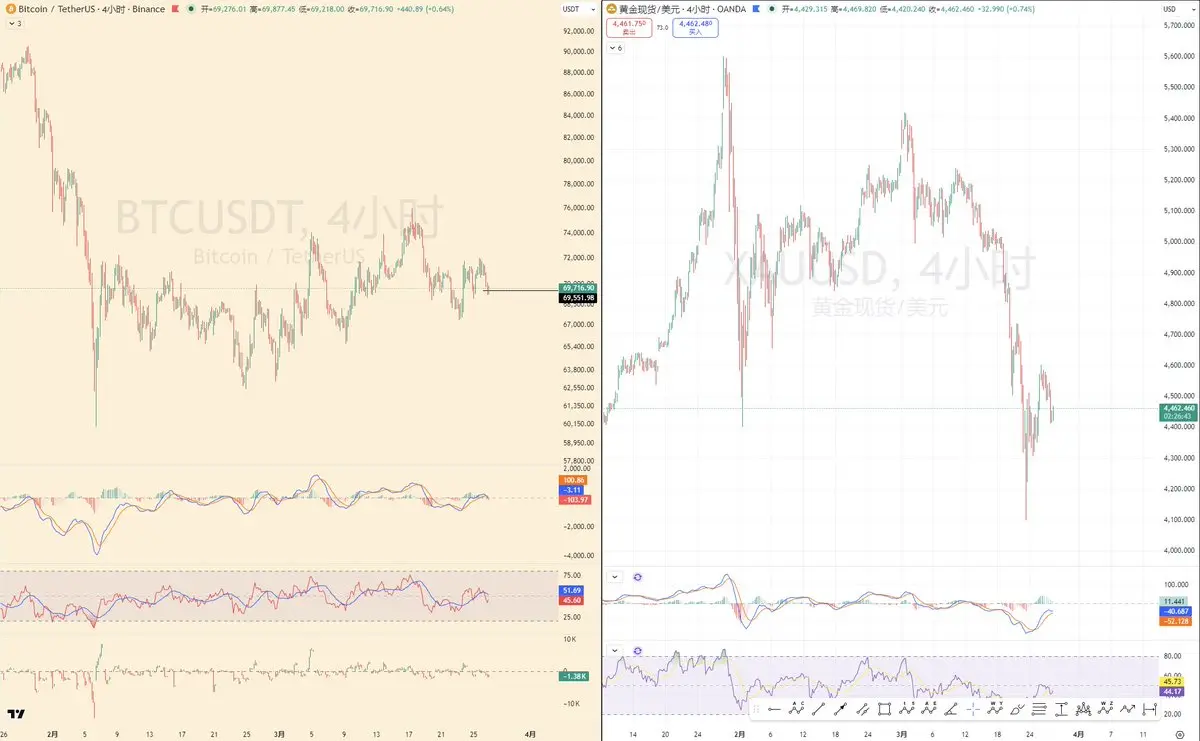
Task: Collapse the gold RSI pane legend
Action: [x=615, y=650]
